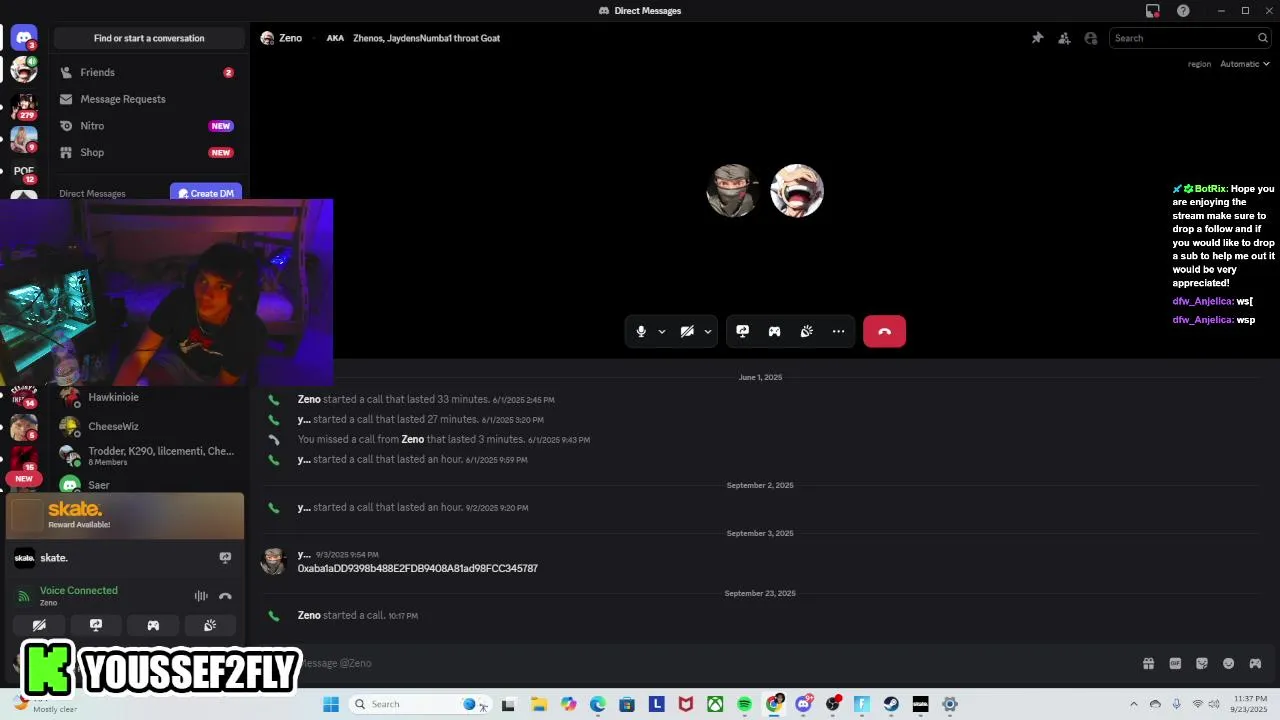Click Zeno in the 33 minutes call entry
This screenshot has width=1280, height=720.
(309, 399)
